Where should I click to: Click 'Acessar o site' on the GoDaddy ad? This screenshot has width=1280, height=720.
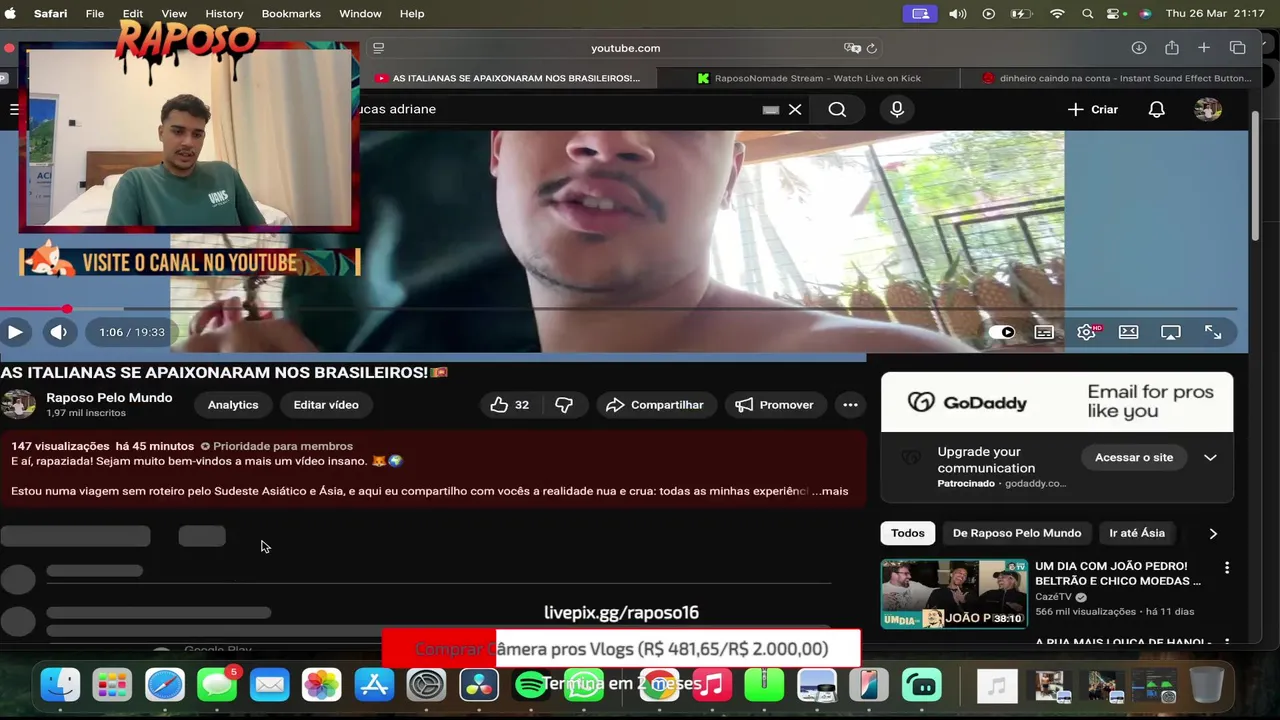pos(1134,457)
